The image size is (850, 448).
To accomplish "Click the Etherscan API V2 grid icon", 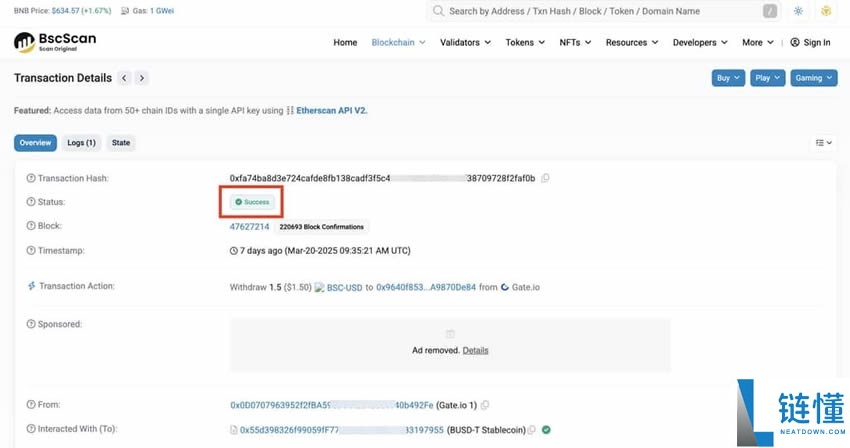I will [290, 111].
